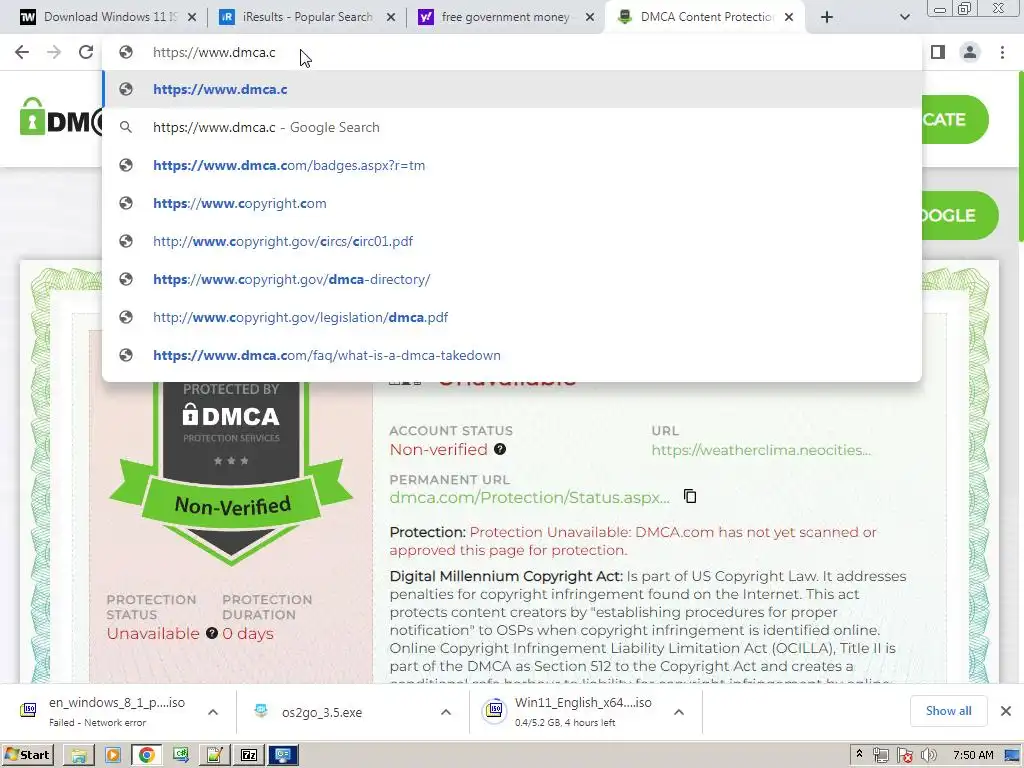Click the Account Status help icon
Image resolution: width=1024 pixels, height=768 pixels.
(x=500, y=449)
